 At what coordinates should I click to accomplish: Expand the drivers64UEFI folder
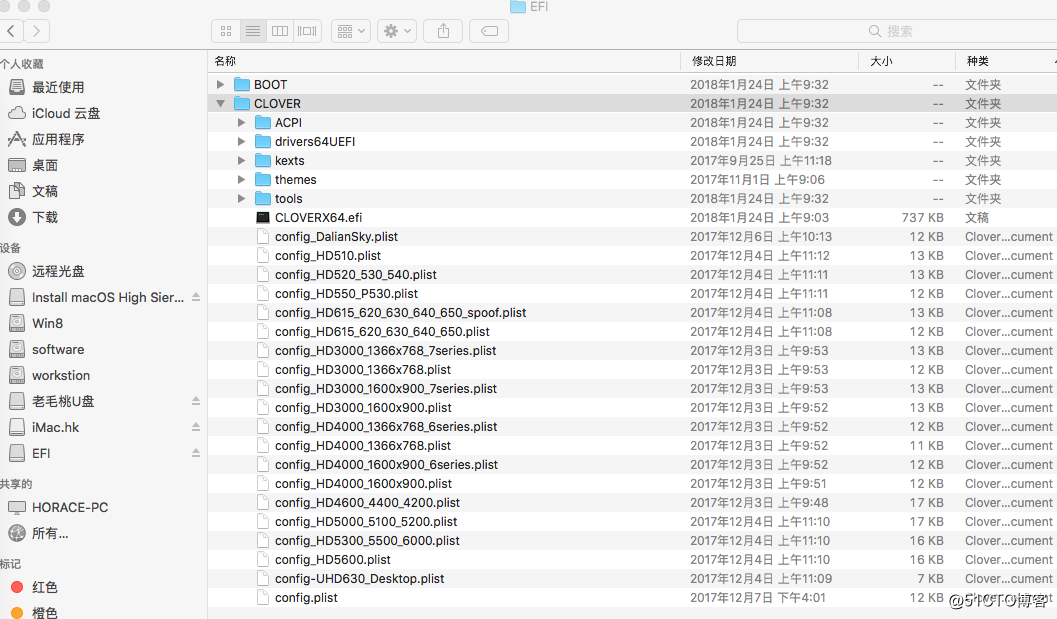click(241, 142)
